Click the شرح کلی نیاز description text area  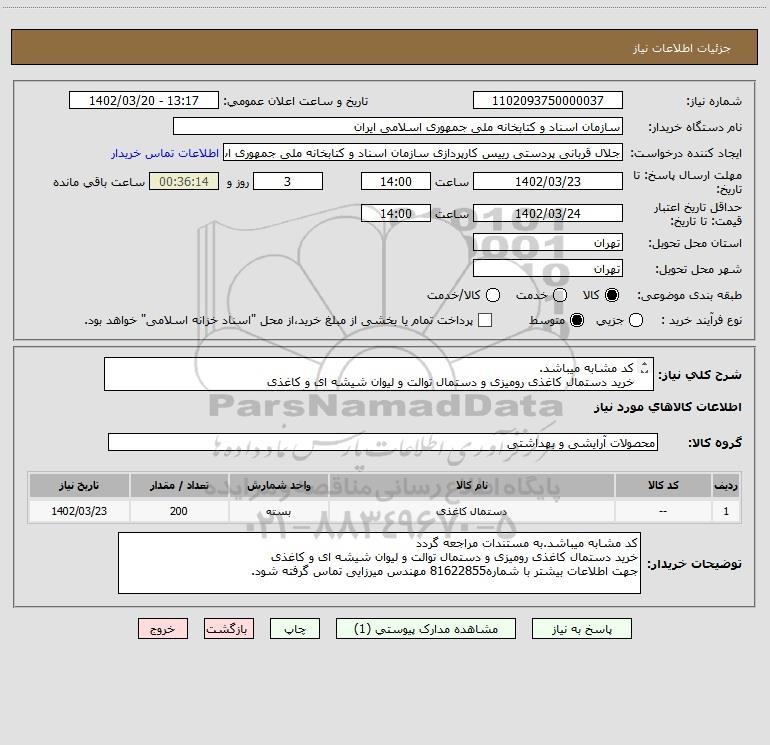tap(379, 375)
